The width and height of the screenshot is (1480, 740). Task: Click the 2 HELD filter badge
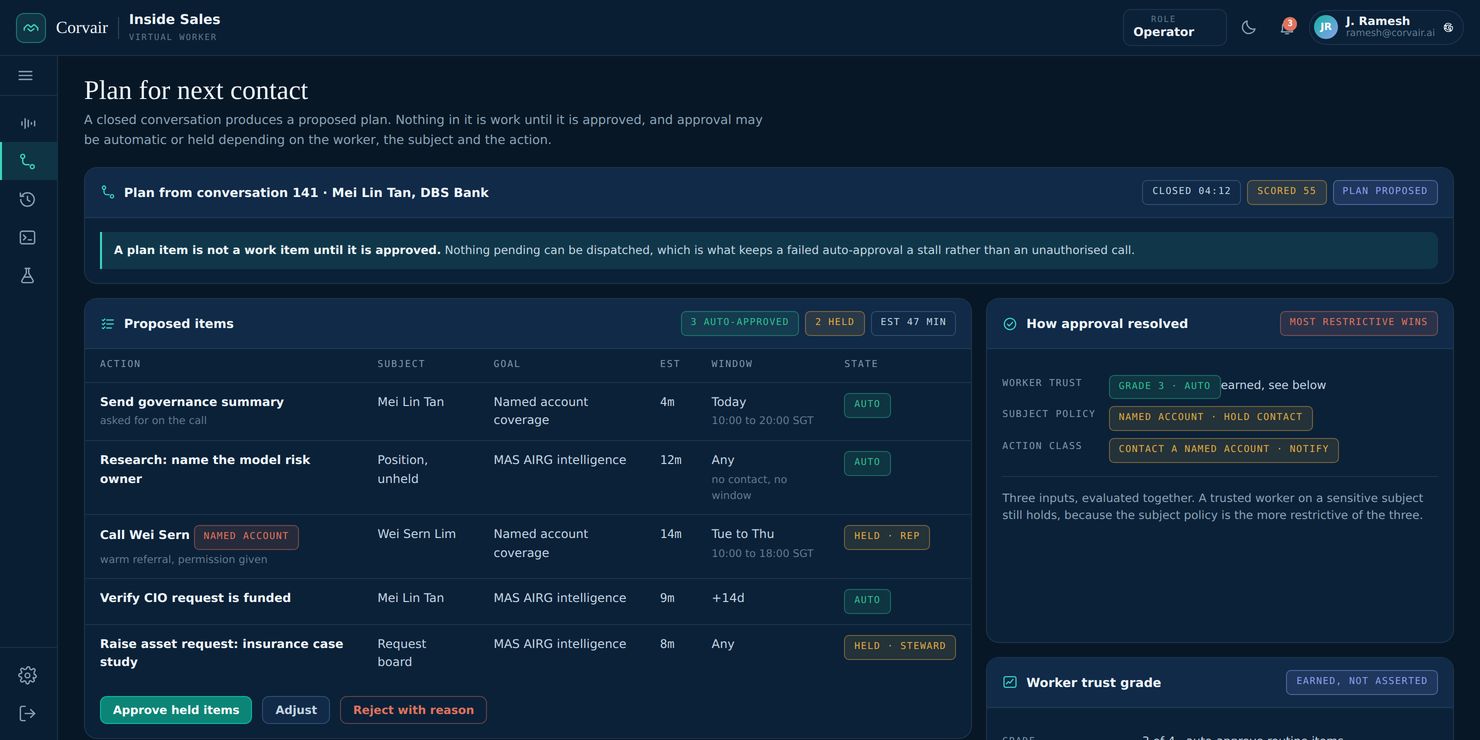[834, 323]
